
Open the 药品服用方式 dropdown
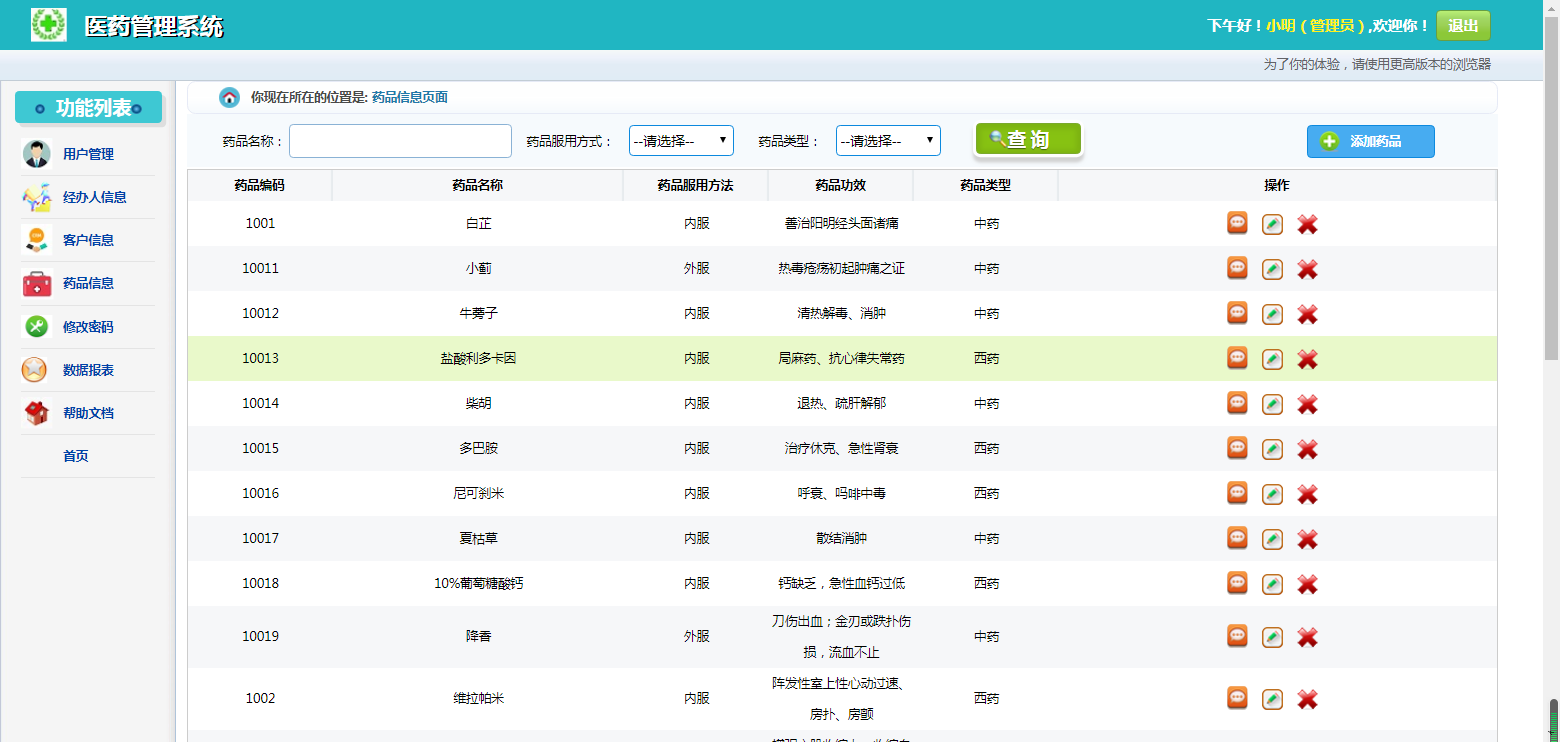click(x=681, y=140)
